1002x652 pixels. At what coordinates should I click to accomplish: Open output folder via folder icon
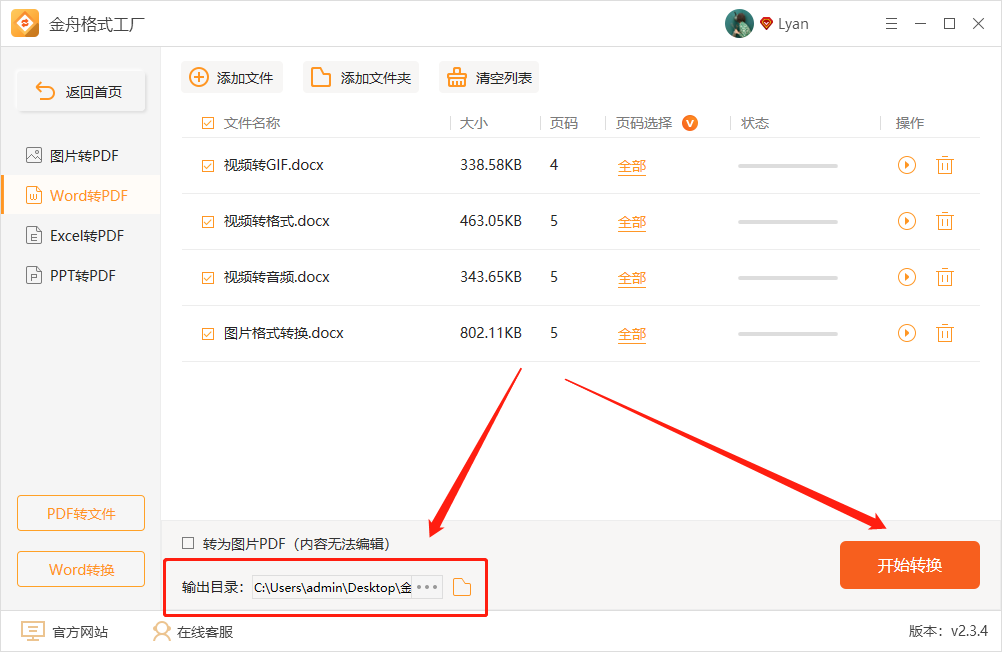click(x=461, y=587)
